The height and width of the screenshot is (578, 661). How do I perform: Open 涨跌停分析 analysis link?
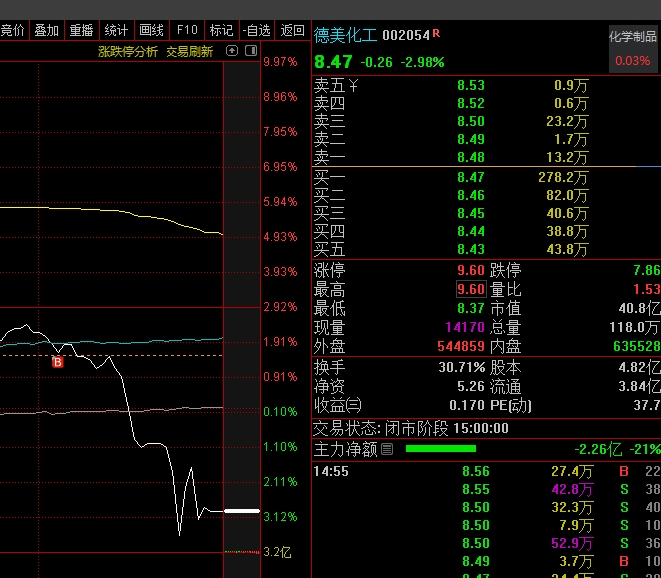(128, 52)
